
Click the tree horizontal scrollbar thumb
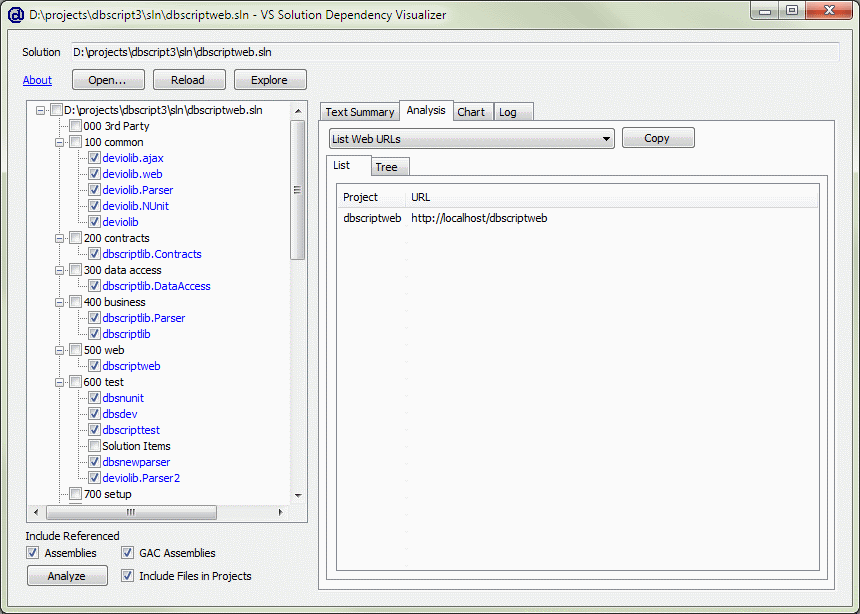tap(132, 512)
